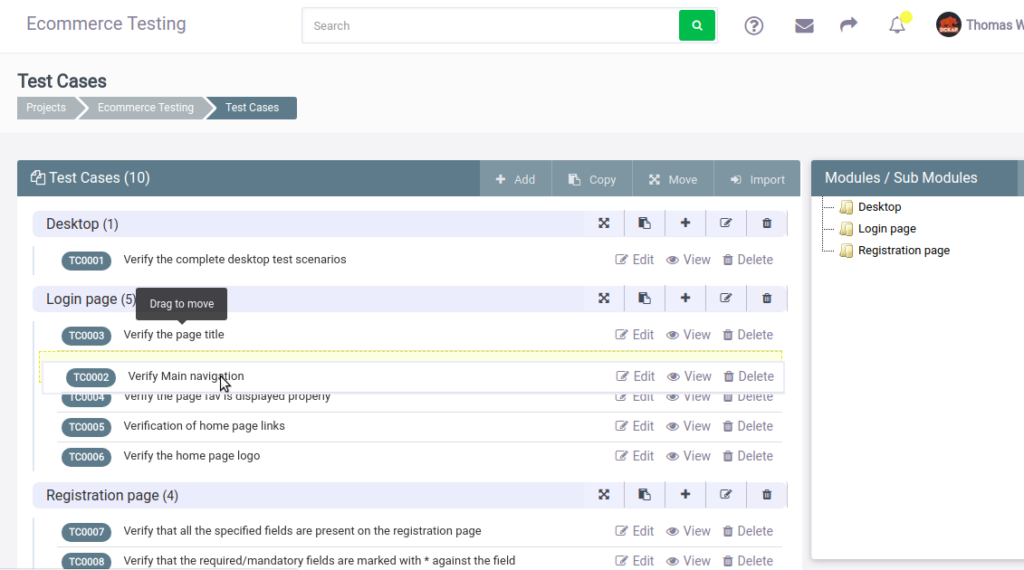Delete test case TC0003

click(748, 335)
